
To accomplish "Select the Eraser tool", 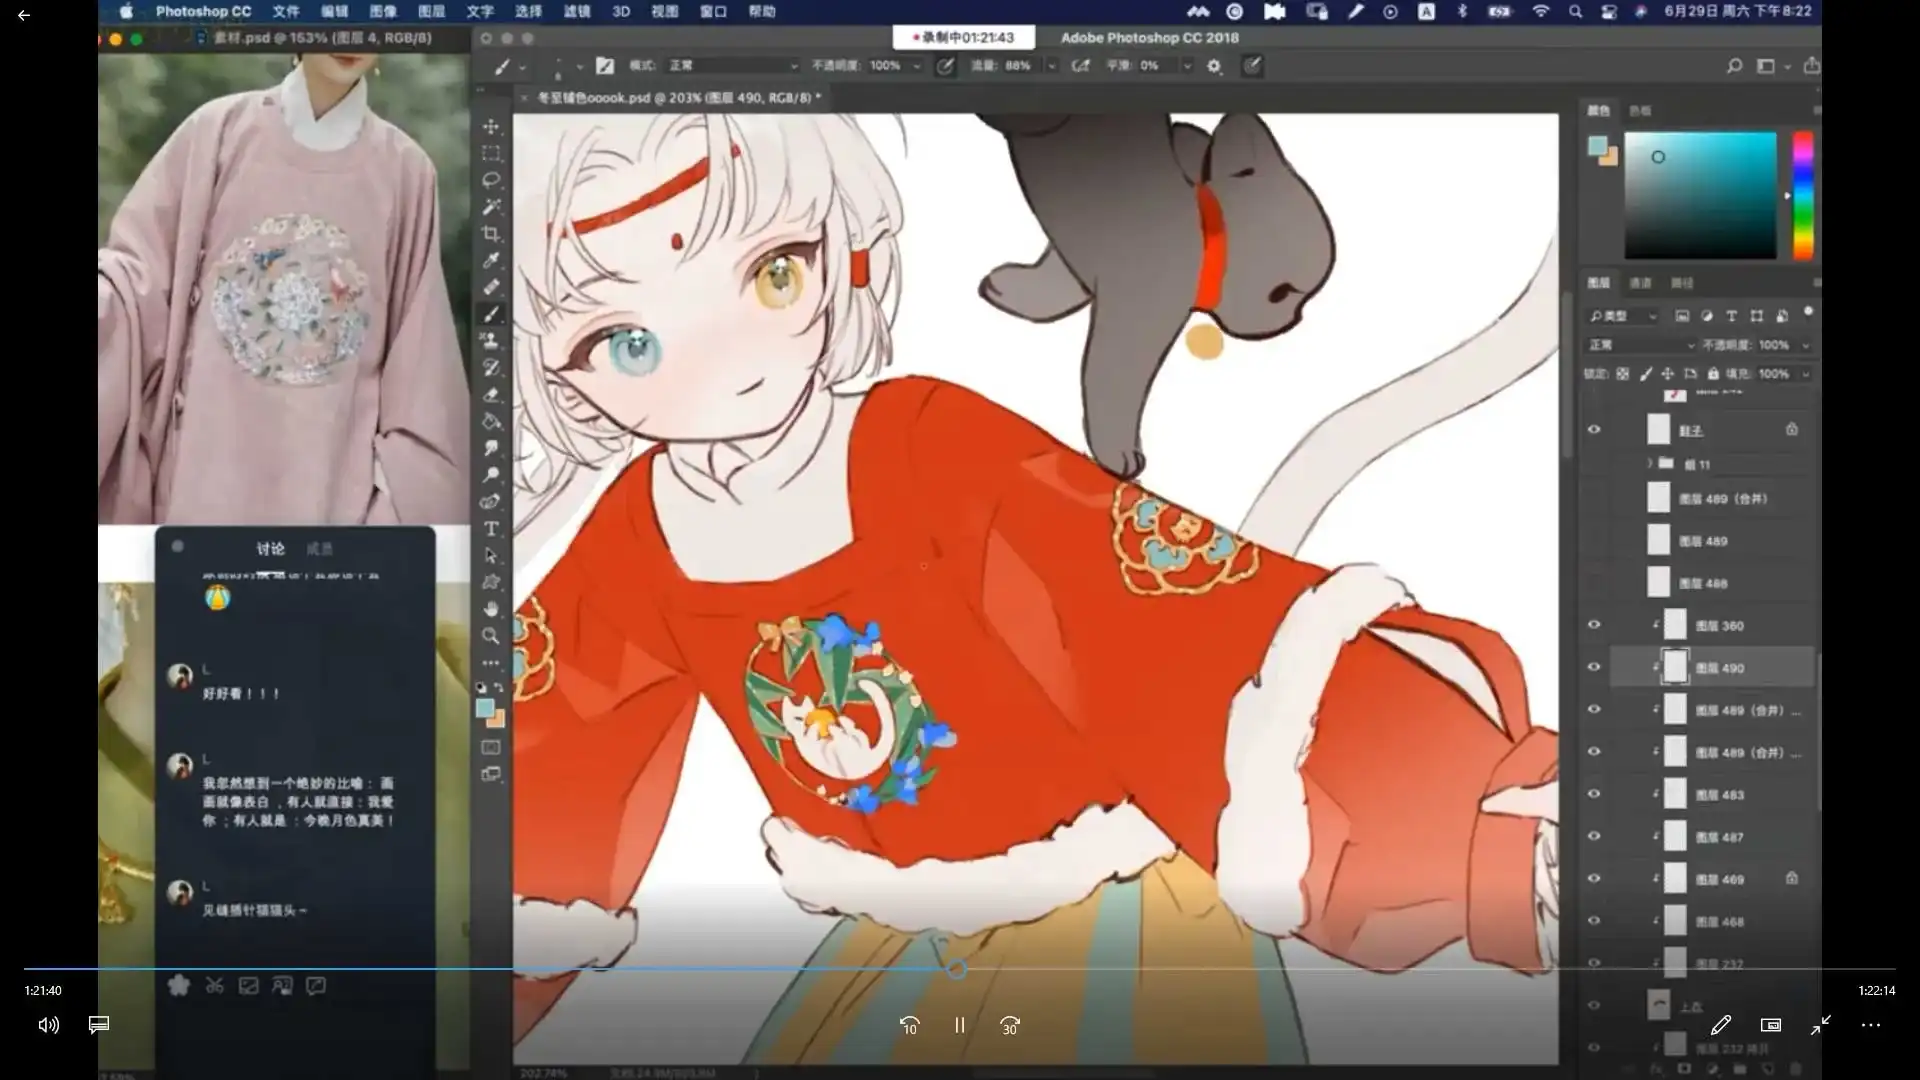I will [491, 395].
